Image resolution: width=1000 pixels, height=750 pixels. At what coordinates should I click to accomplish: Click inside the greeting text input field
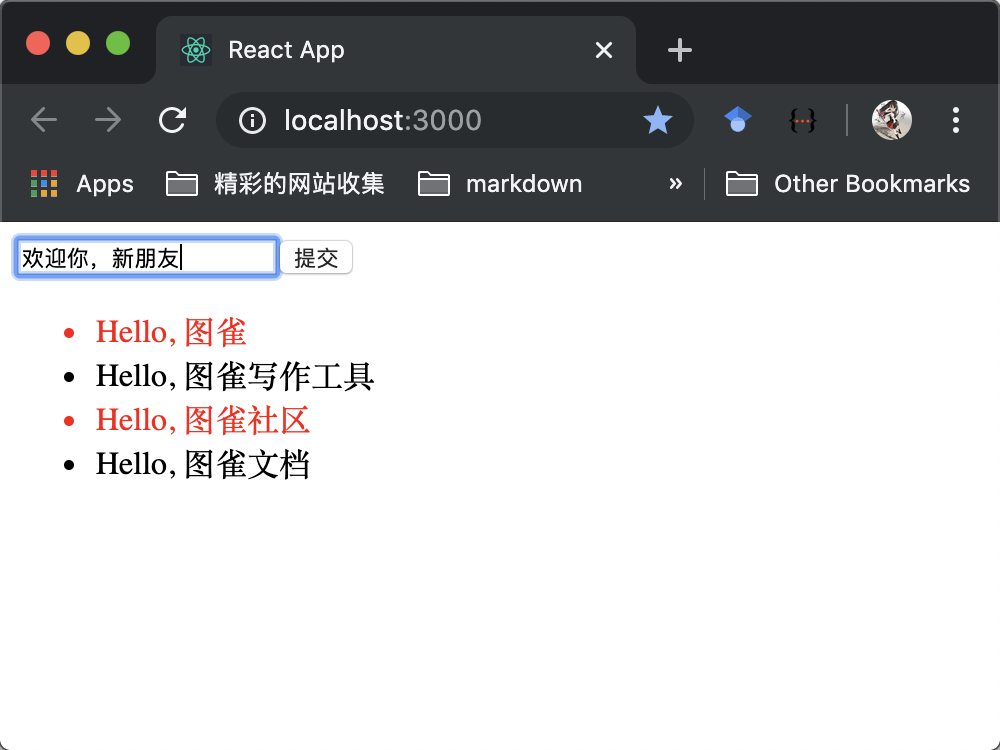(x=146, y=257)
